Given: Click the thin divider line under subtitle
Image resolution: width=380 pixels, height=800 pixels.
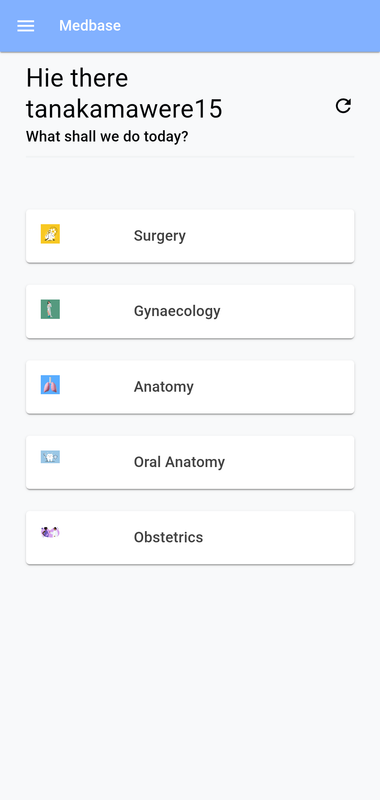Looking at the screenshot, I should (x=190, y=157).
